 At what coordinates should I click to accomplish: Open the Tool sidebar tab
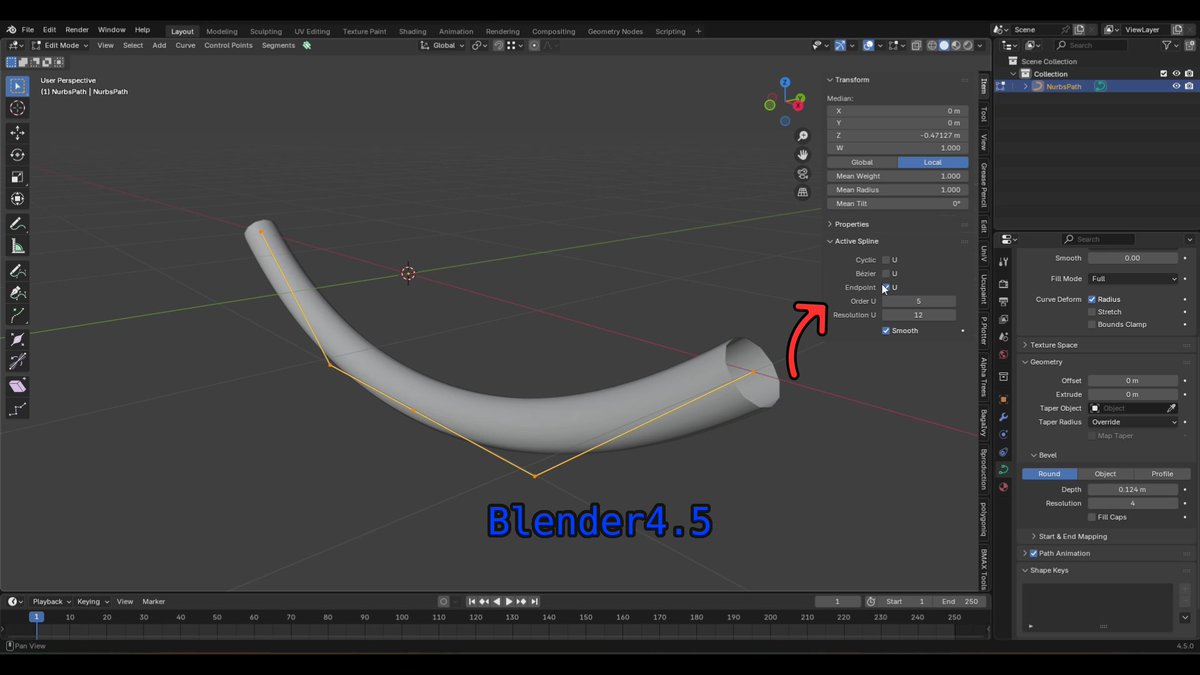coord(984,114)
